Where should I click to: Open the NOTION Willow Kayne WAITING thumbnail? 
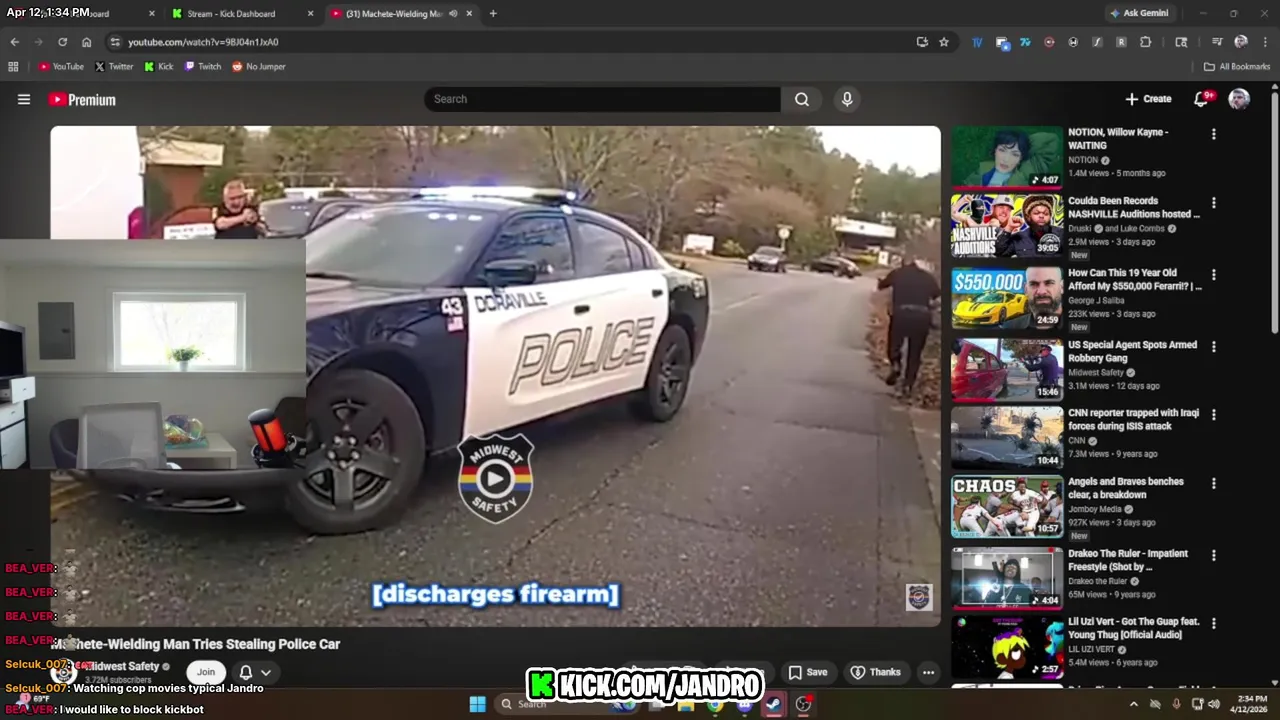tap(1007, 157)
